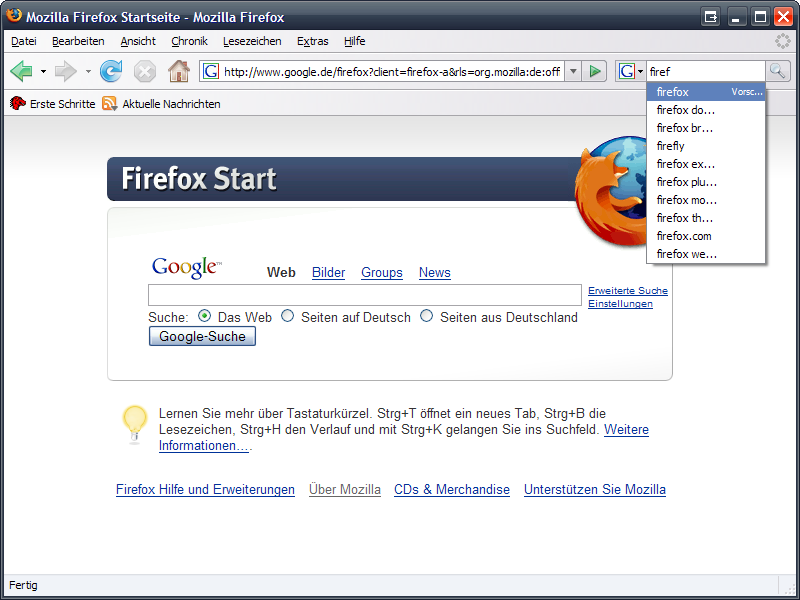Click the Google search text field on page

click(x=365, y=295)
